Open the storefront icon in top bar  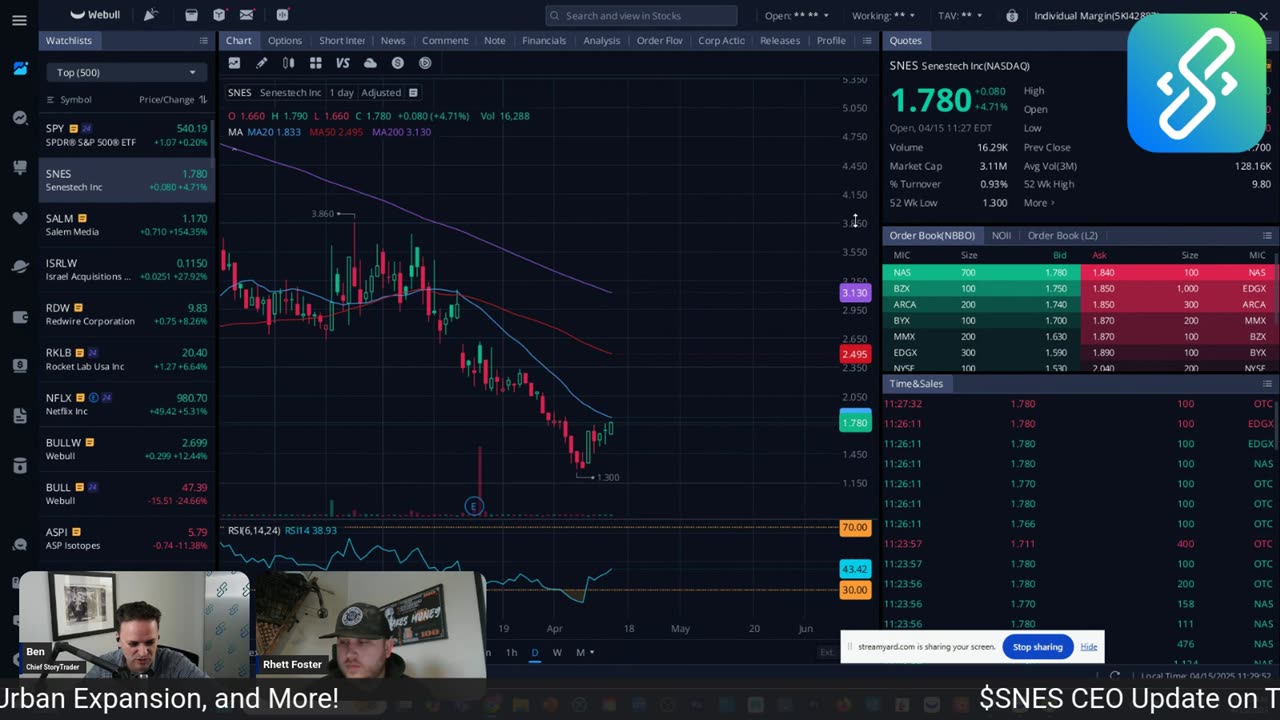pos(191,15)
